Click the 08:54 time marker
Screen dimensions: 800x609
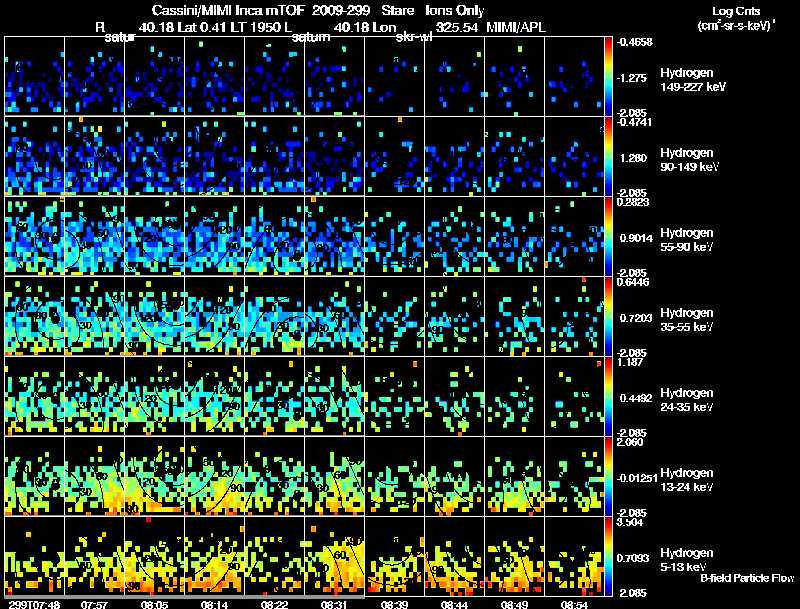tap(574, 604)
